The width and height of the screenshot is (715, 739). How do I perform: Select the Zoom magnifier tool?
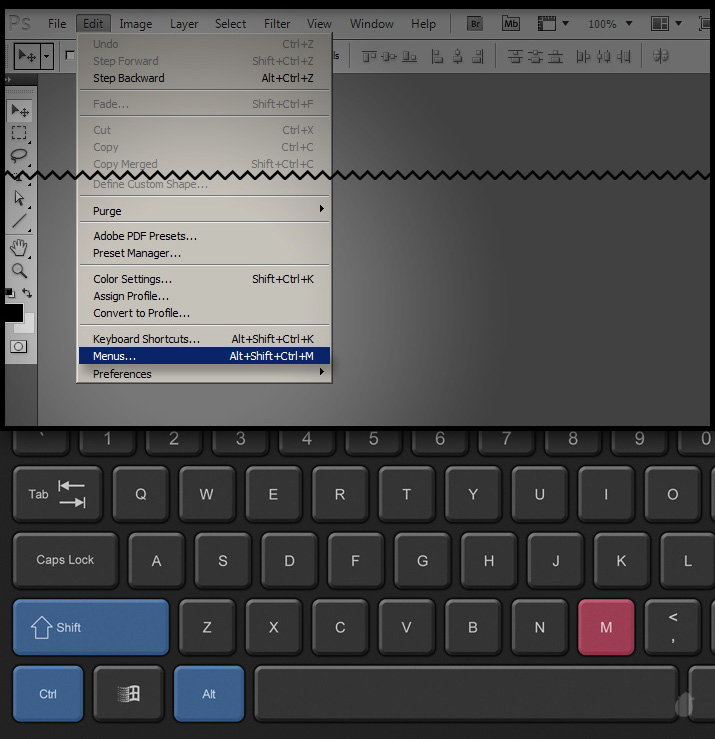[19, 270]
